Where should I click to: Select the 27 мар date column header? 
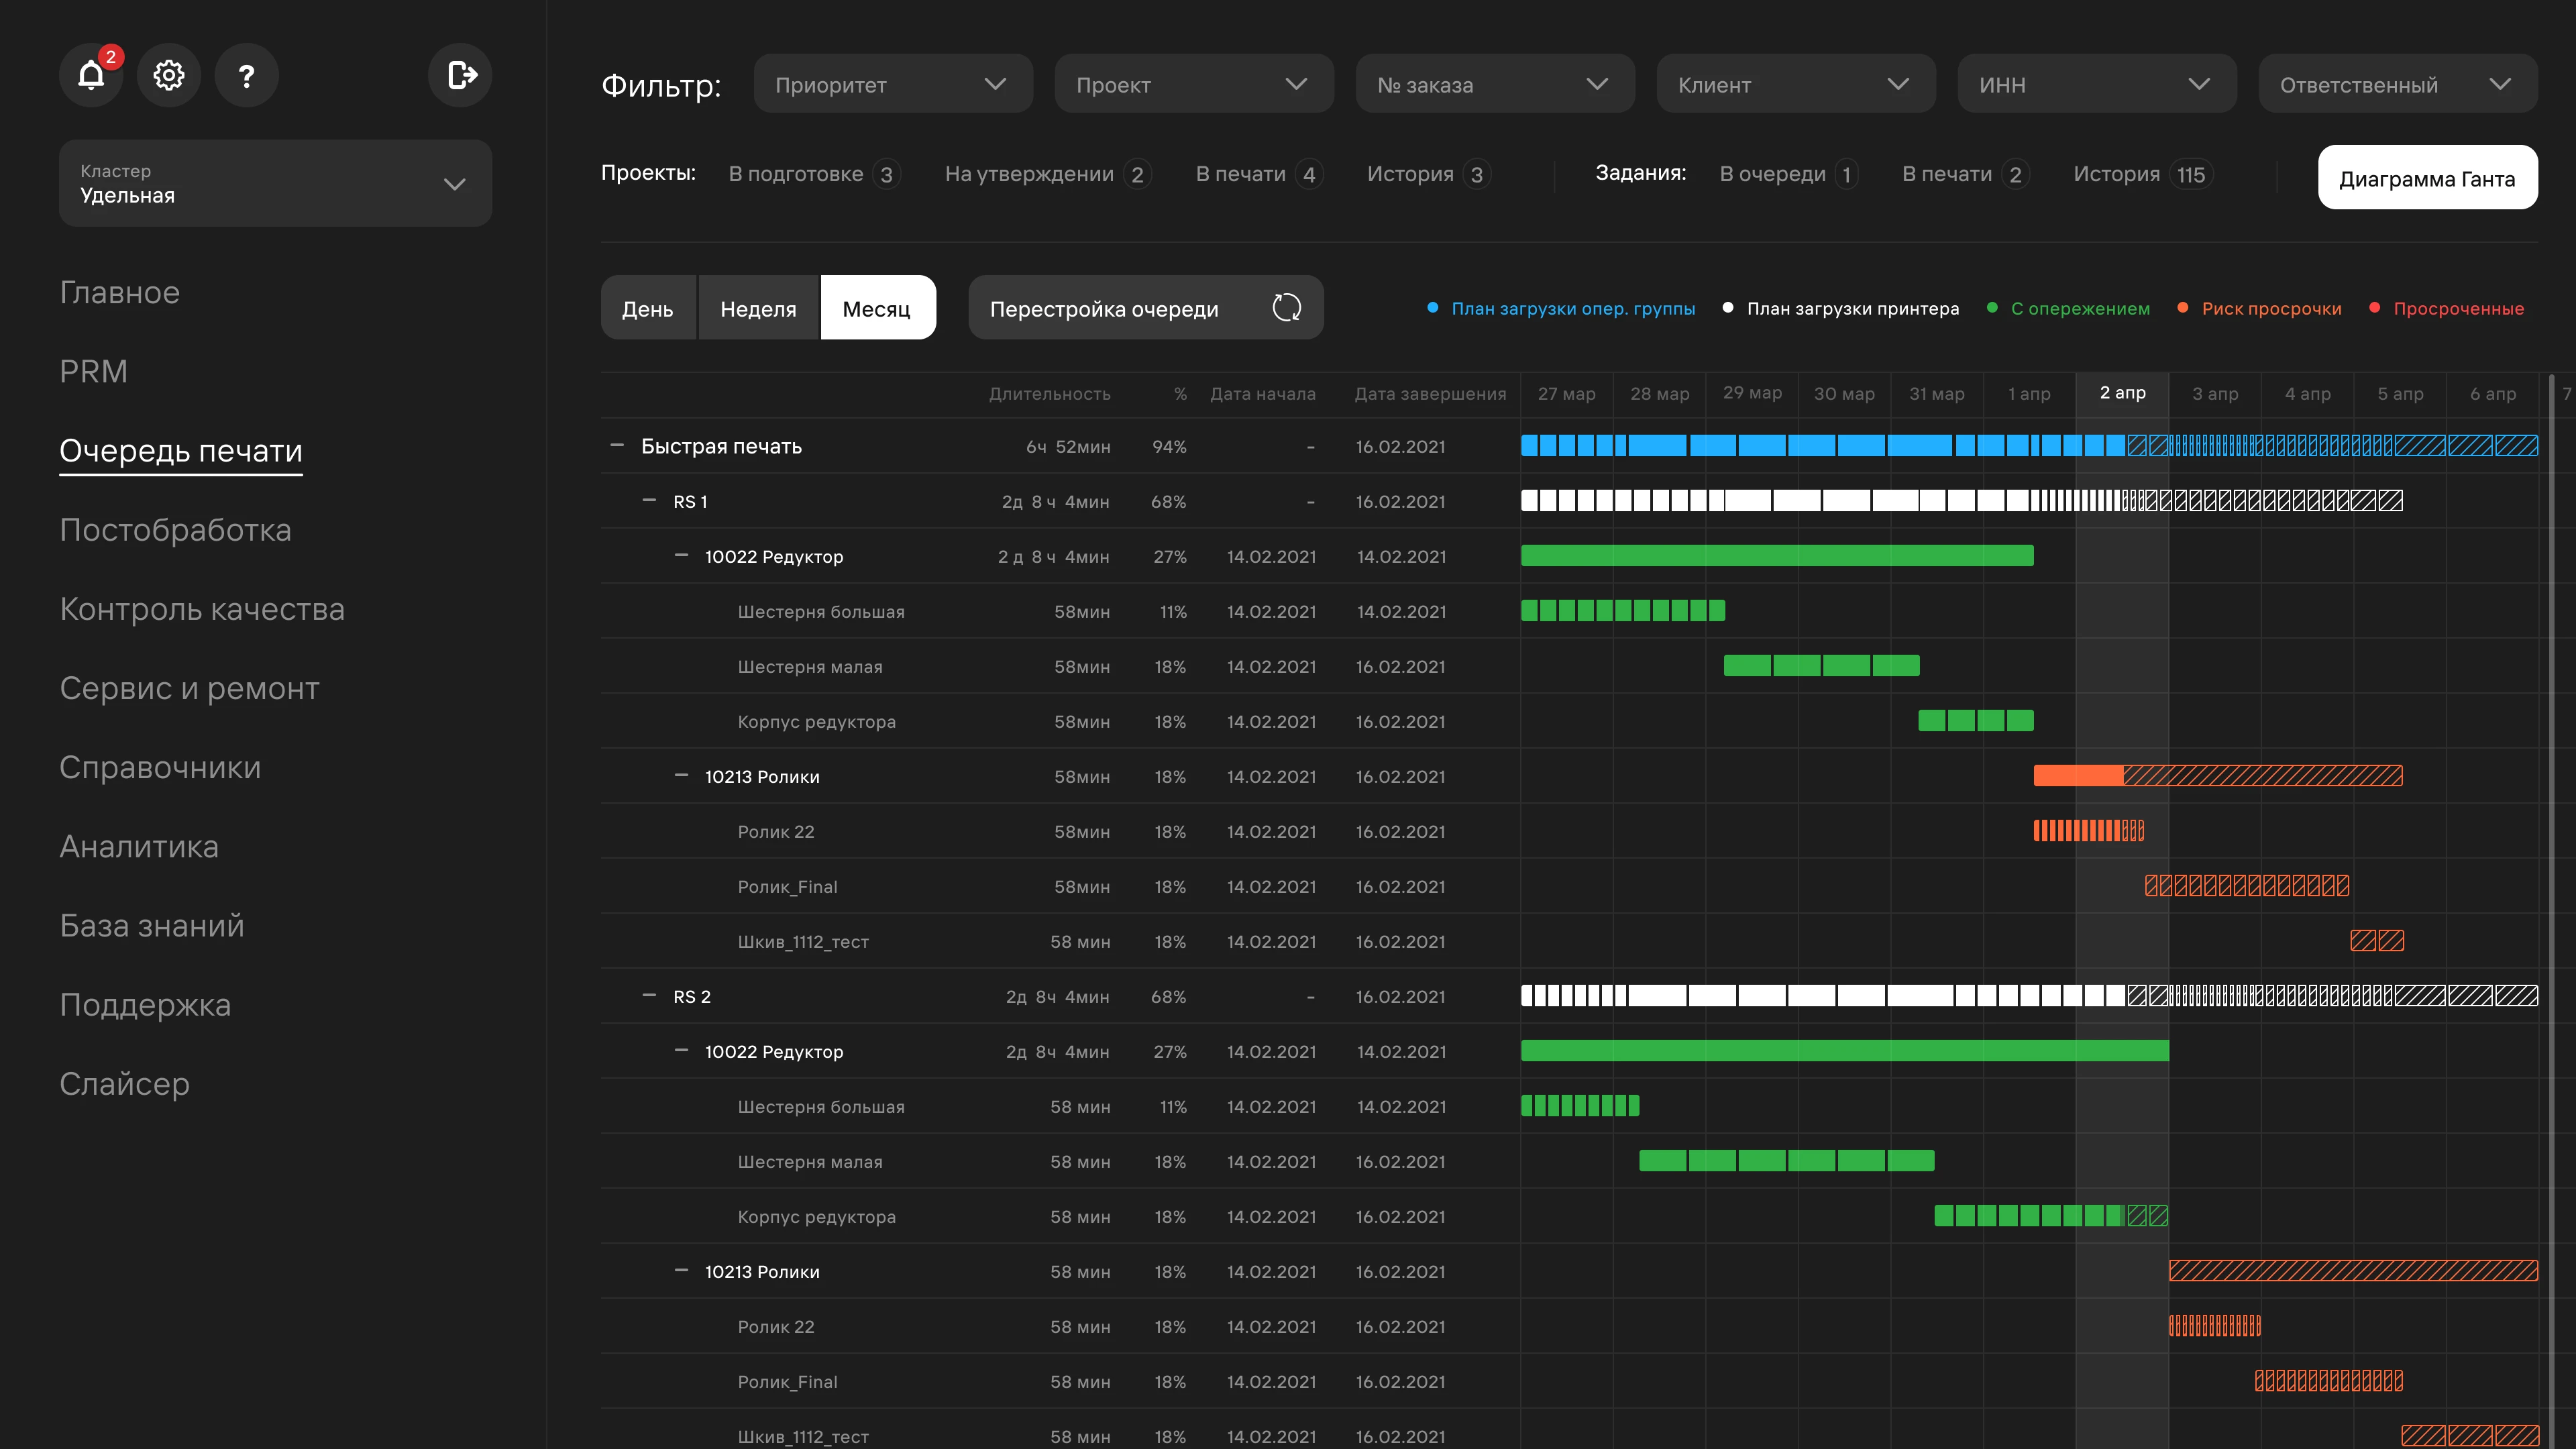pos(1566,393)
